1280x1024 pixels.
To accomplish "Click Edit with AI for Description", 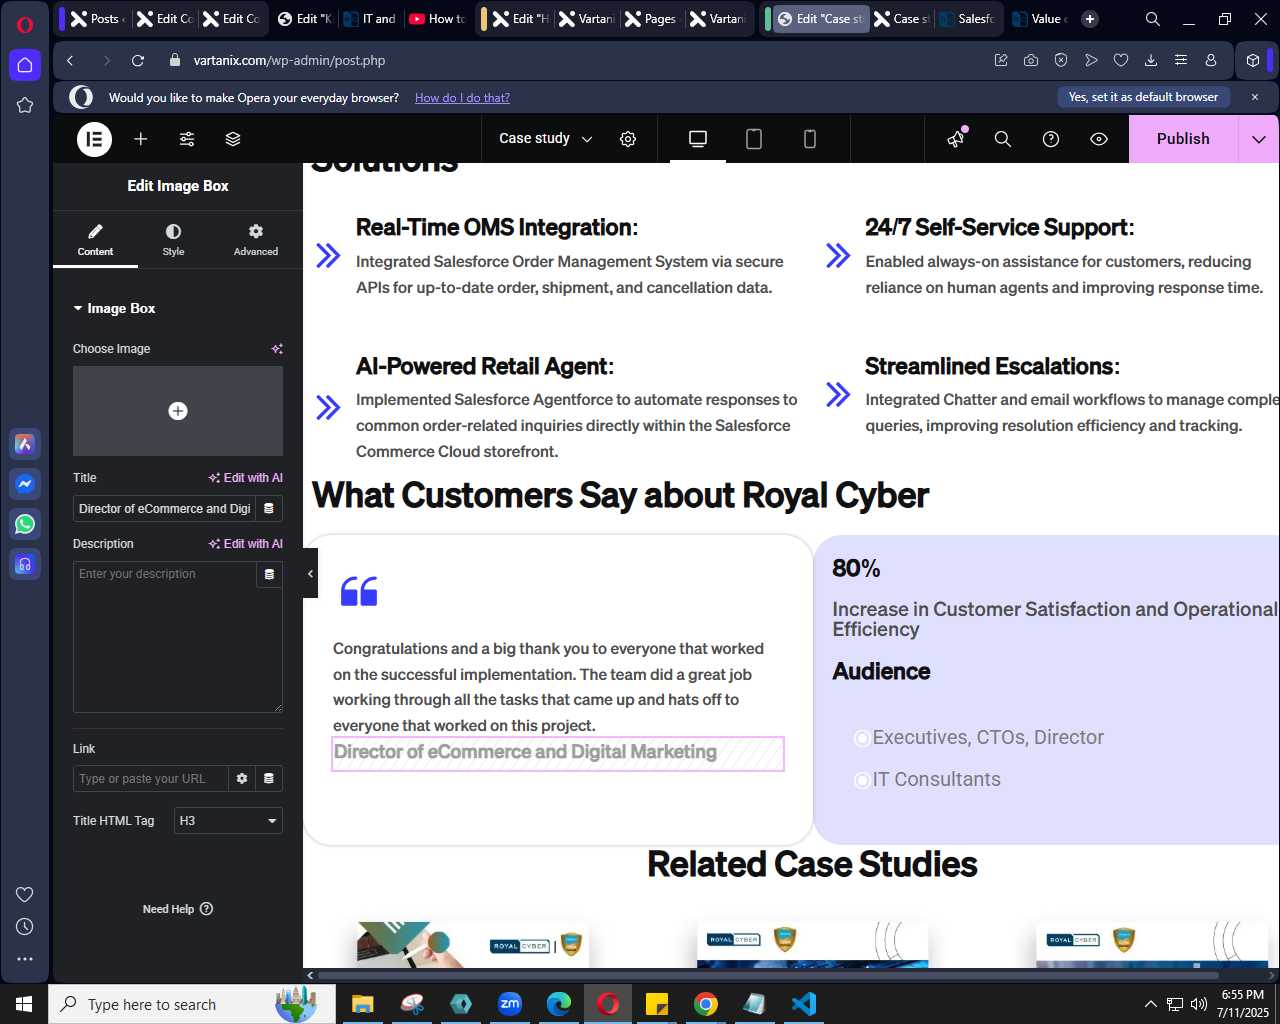I will pyautogui.click(x=245, y=544).
